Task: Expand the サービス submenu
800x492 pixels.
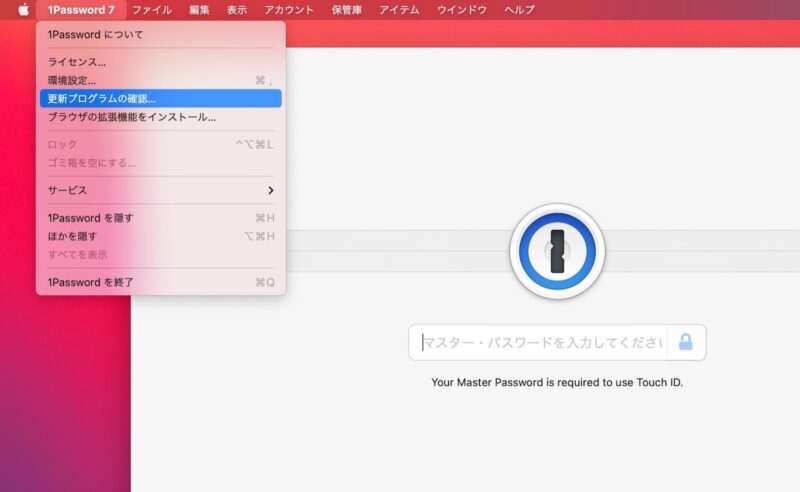Action: coord(160,190)
